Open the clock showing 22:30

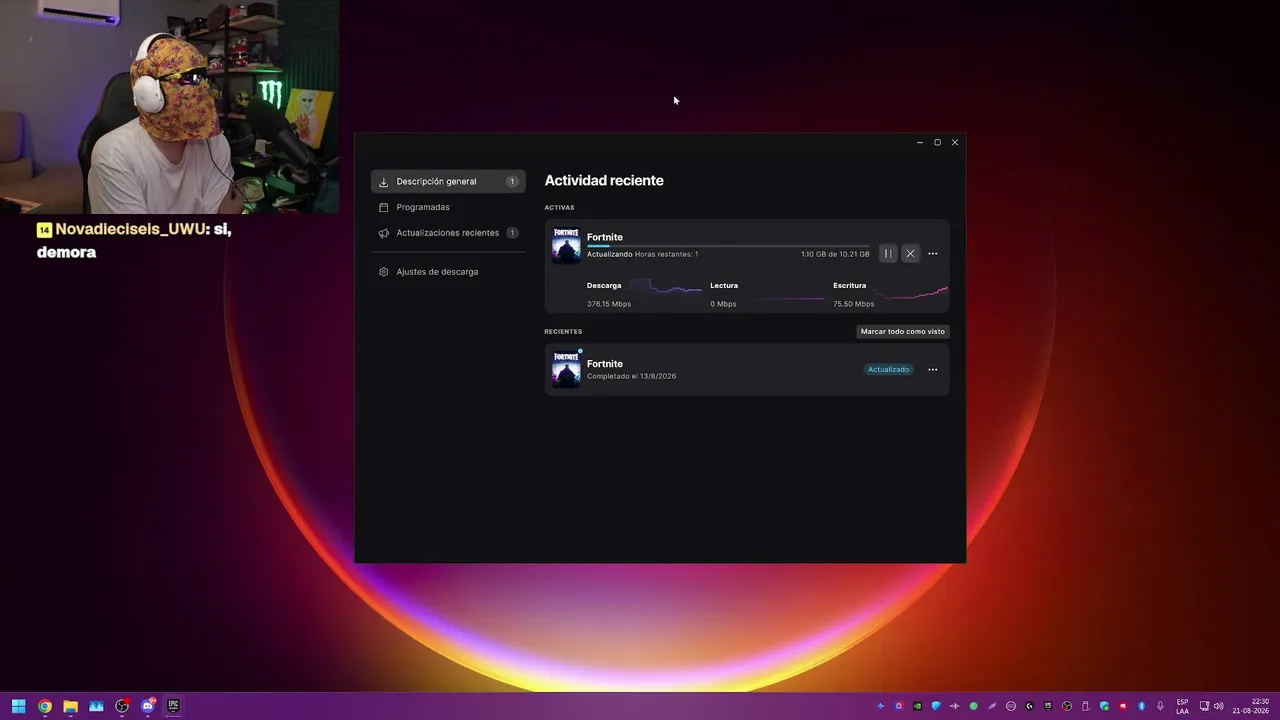1251,706
